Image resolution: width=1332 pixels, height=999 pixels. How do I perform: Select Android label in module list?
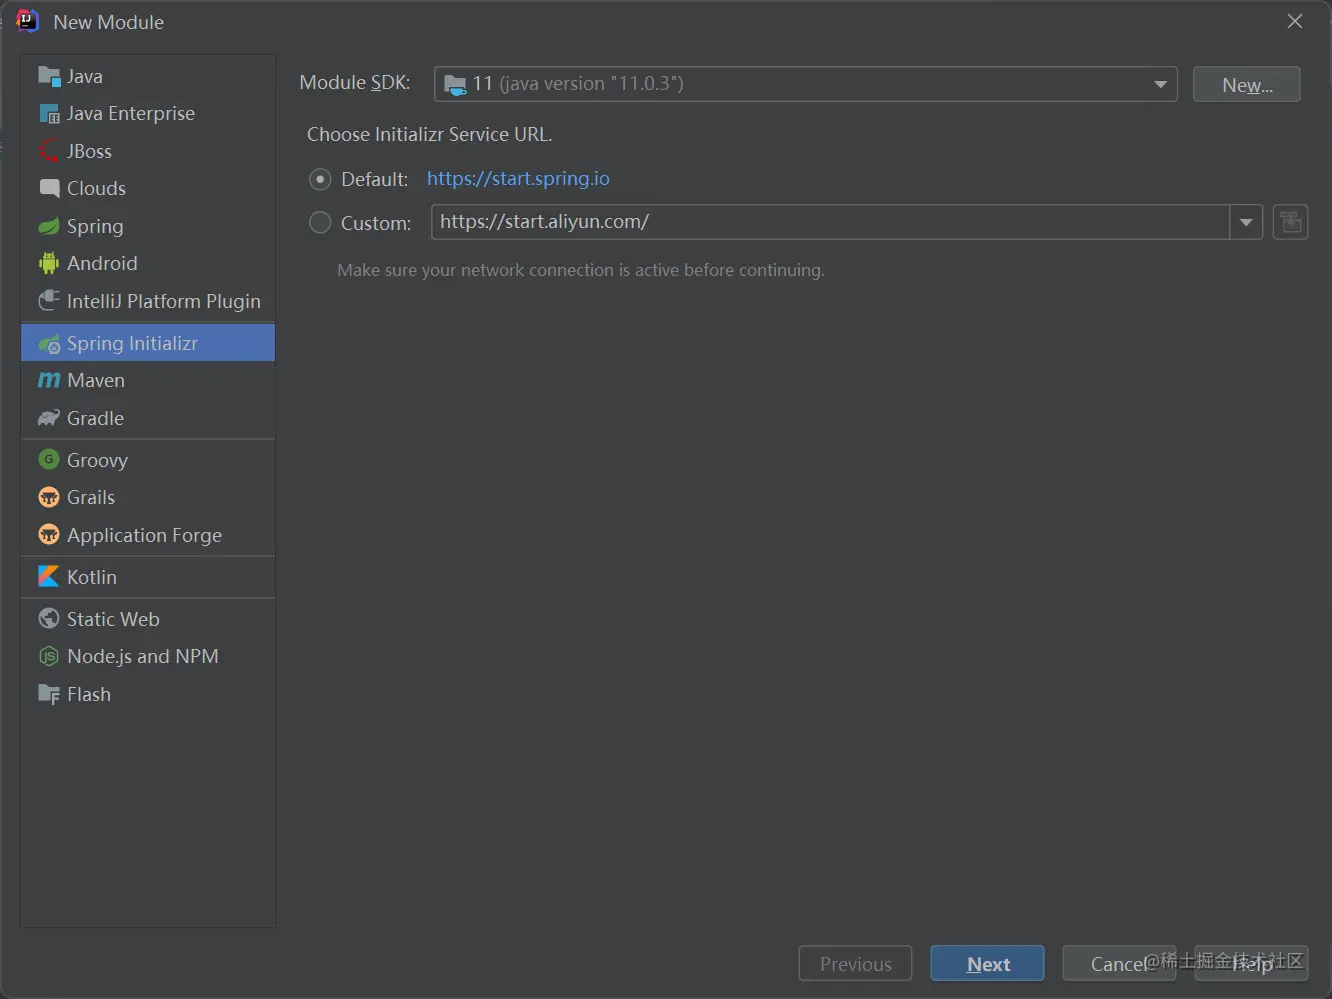(102, 263)
